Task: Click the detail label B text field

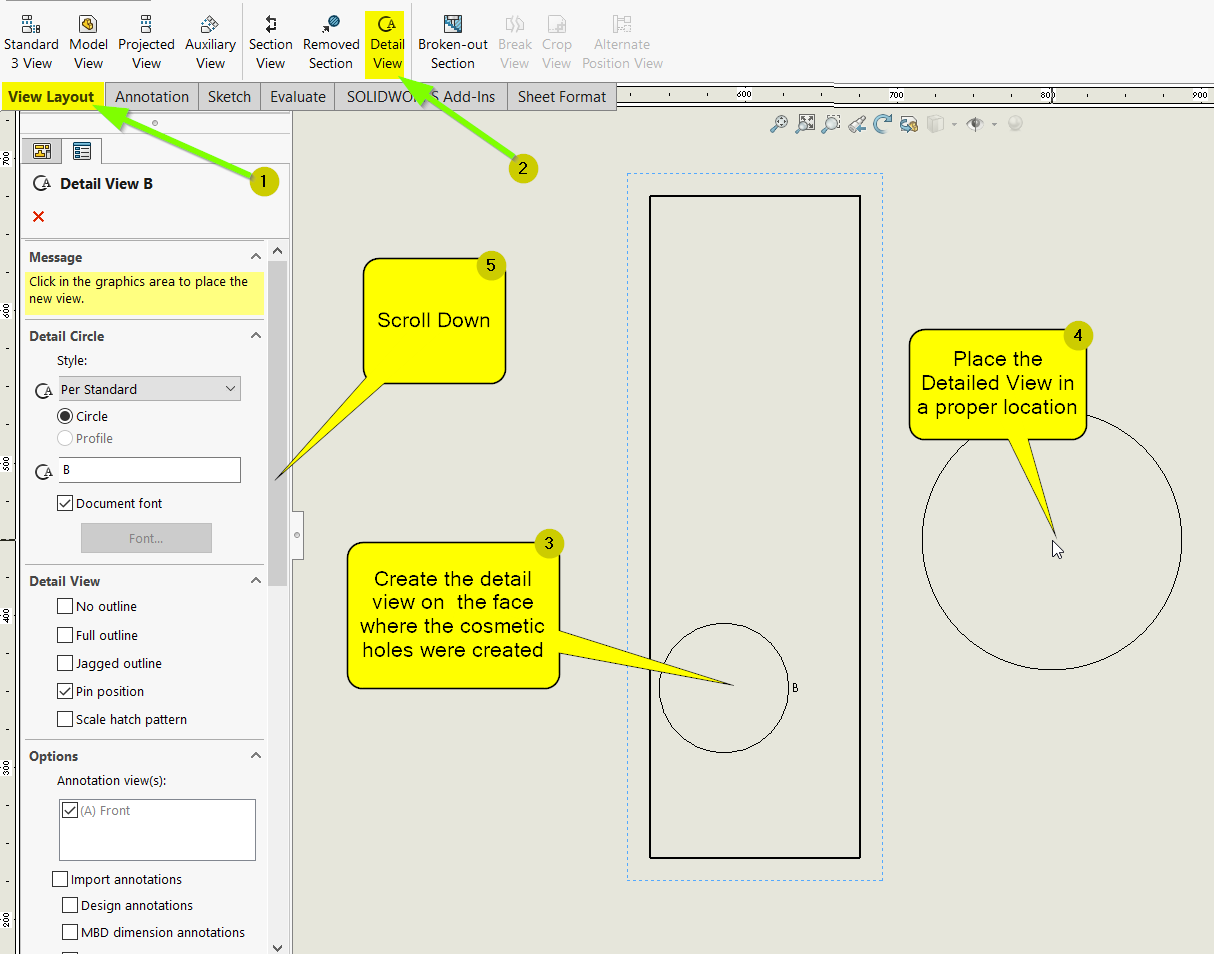Action: pyautogui.click(x=149, y=470)
